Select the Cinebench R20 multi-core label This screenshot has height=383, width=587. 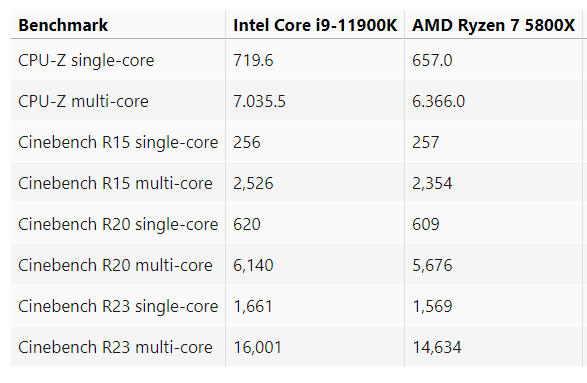tap(115, 265)
